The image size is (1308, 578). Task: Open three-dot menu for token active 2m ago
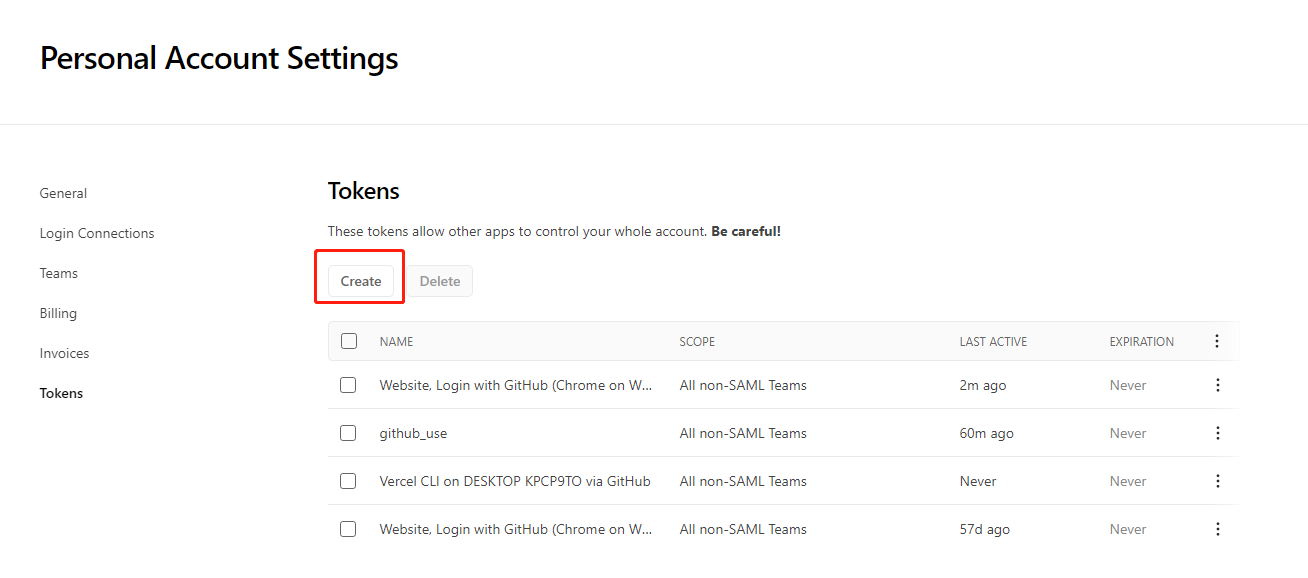click(1217, 385)
